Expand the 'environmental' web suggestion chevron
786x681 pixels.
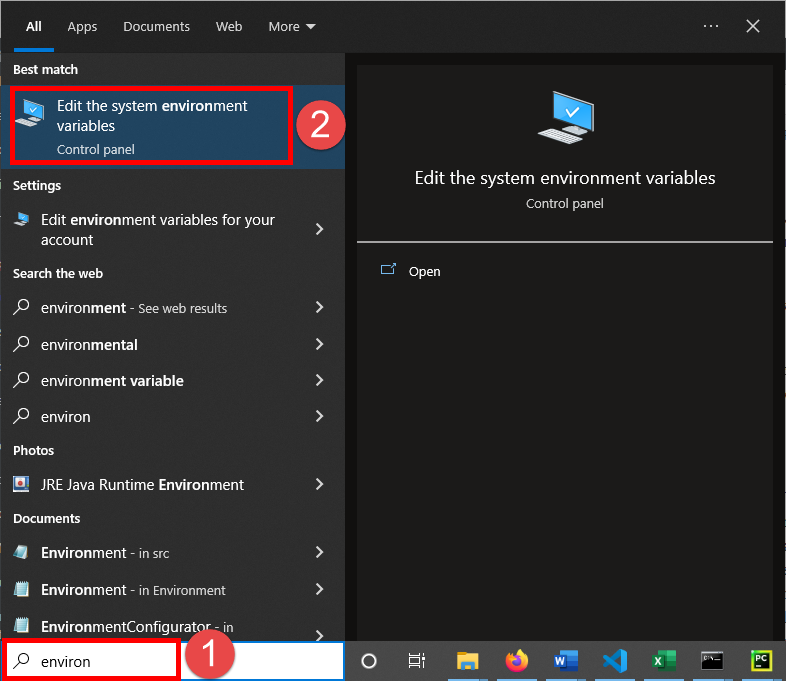point(319,344)
